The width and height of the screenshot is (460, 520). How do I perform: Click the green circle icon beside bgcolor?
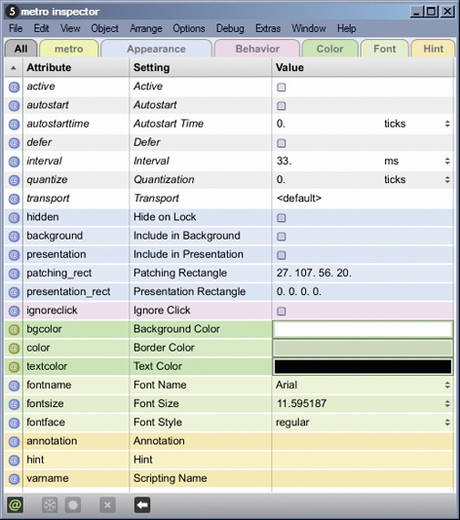pos(14,330)
